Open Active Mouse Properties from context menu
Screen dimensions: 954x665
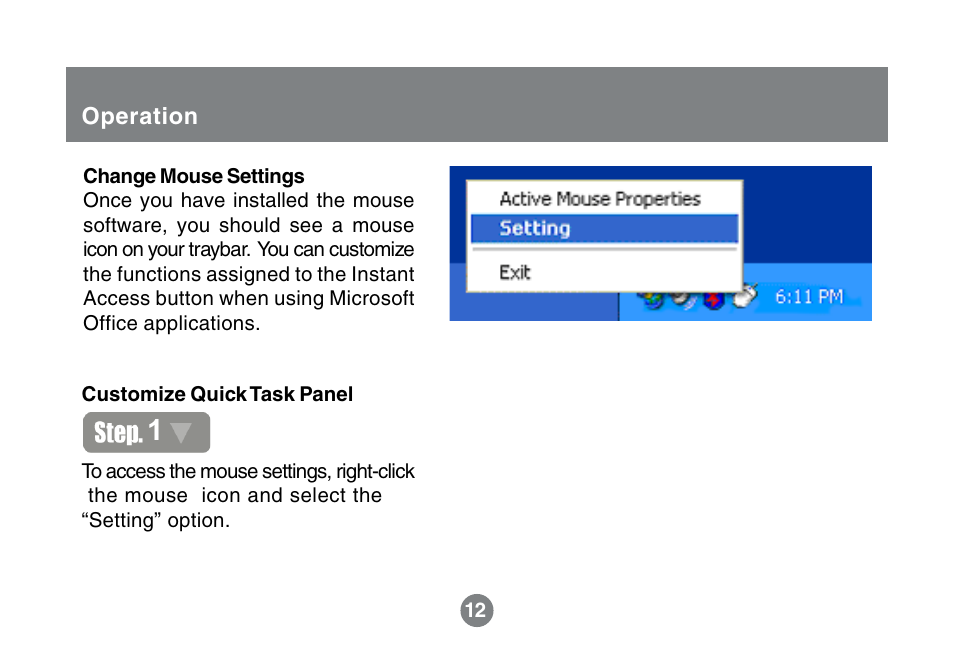click(x=599, y=199)
